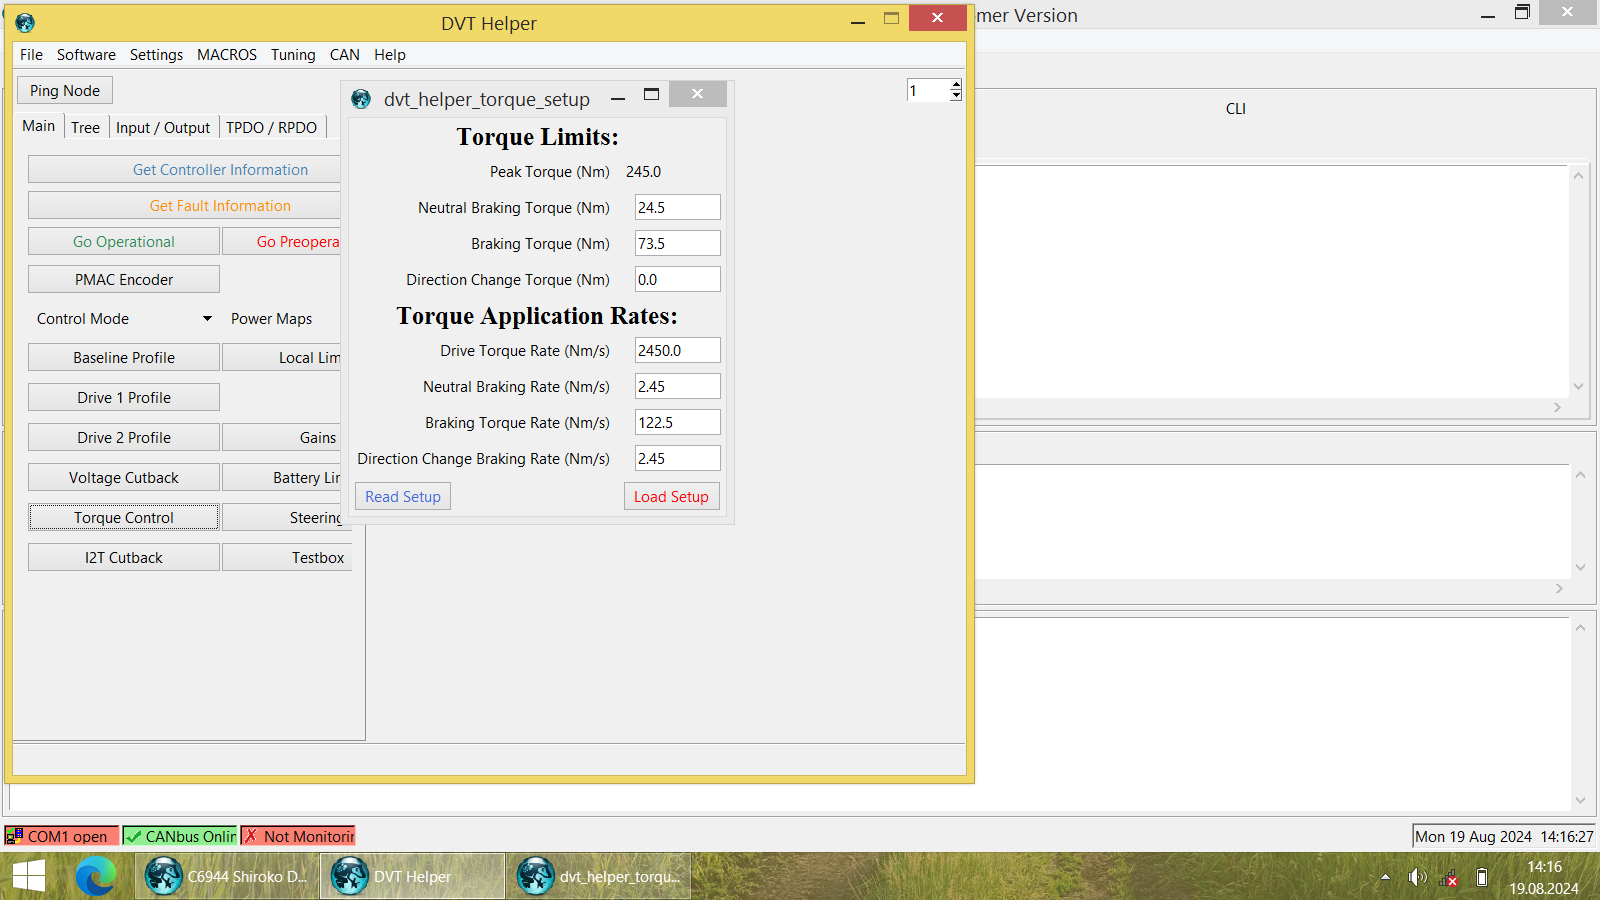Show hidden system tray icons
The height and width of the screenshot is (900, 1600).
point(1385,877)
